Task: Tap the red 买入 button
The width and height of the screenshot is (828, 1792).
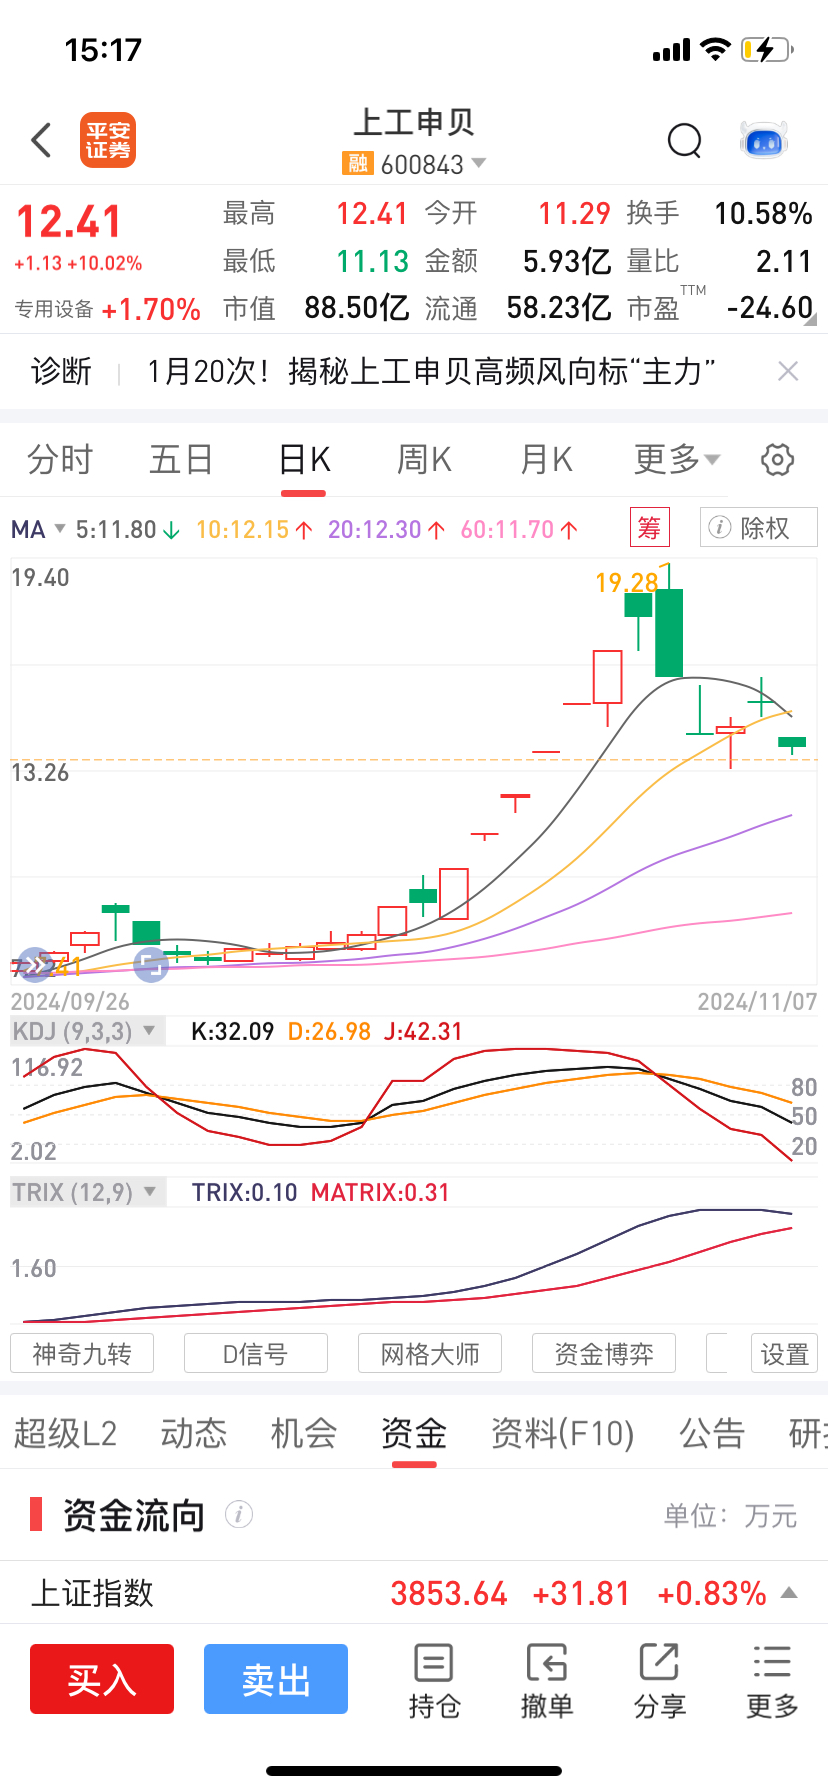Action: click(x=102, y=1679)
